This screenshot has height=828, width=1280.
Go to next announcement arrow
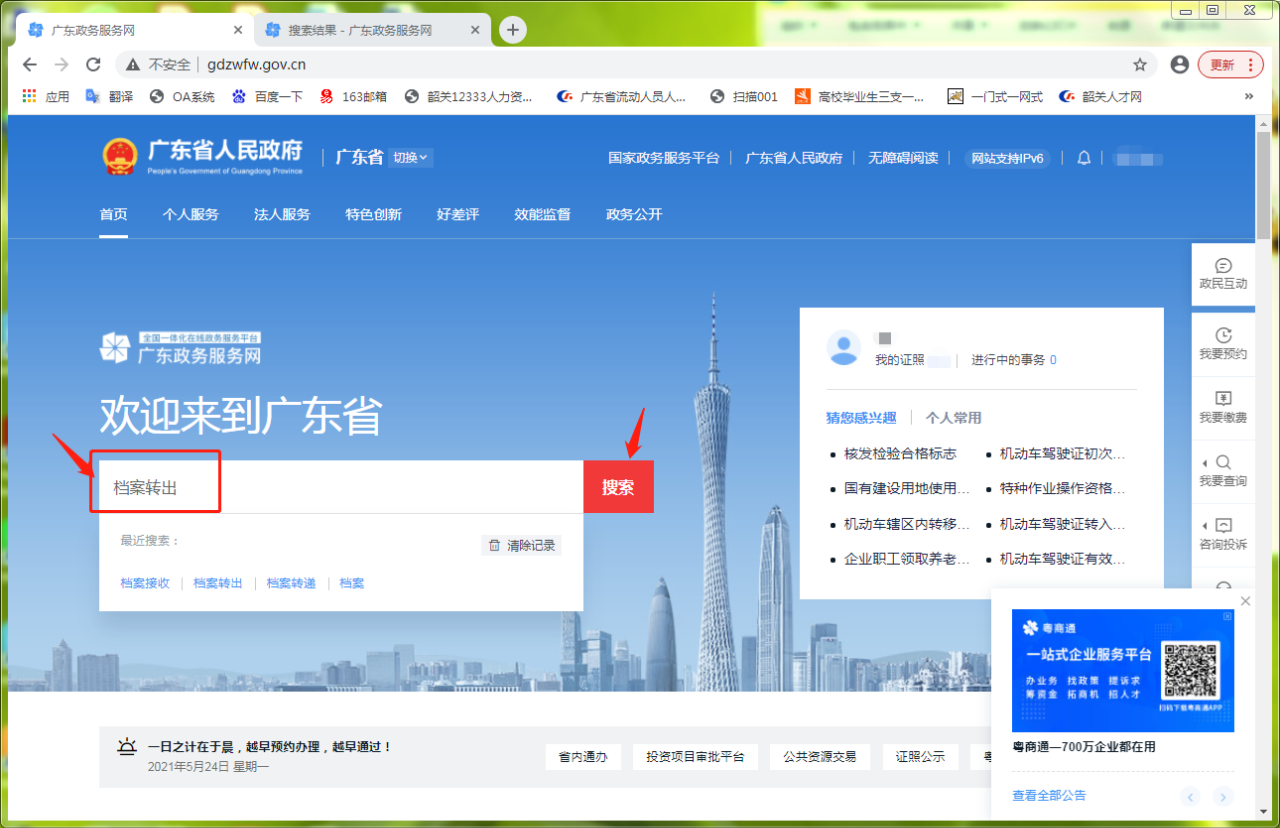tap(1221, 797)
